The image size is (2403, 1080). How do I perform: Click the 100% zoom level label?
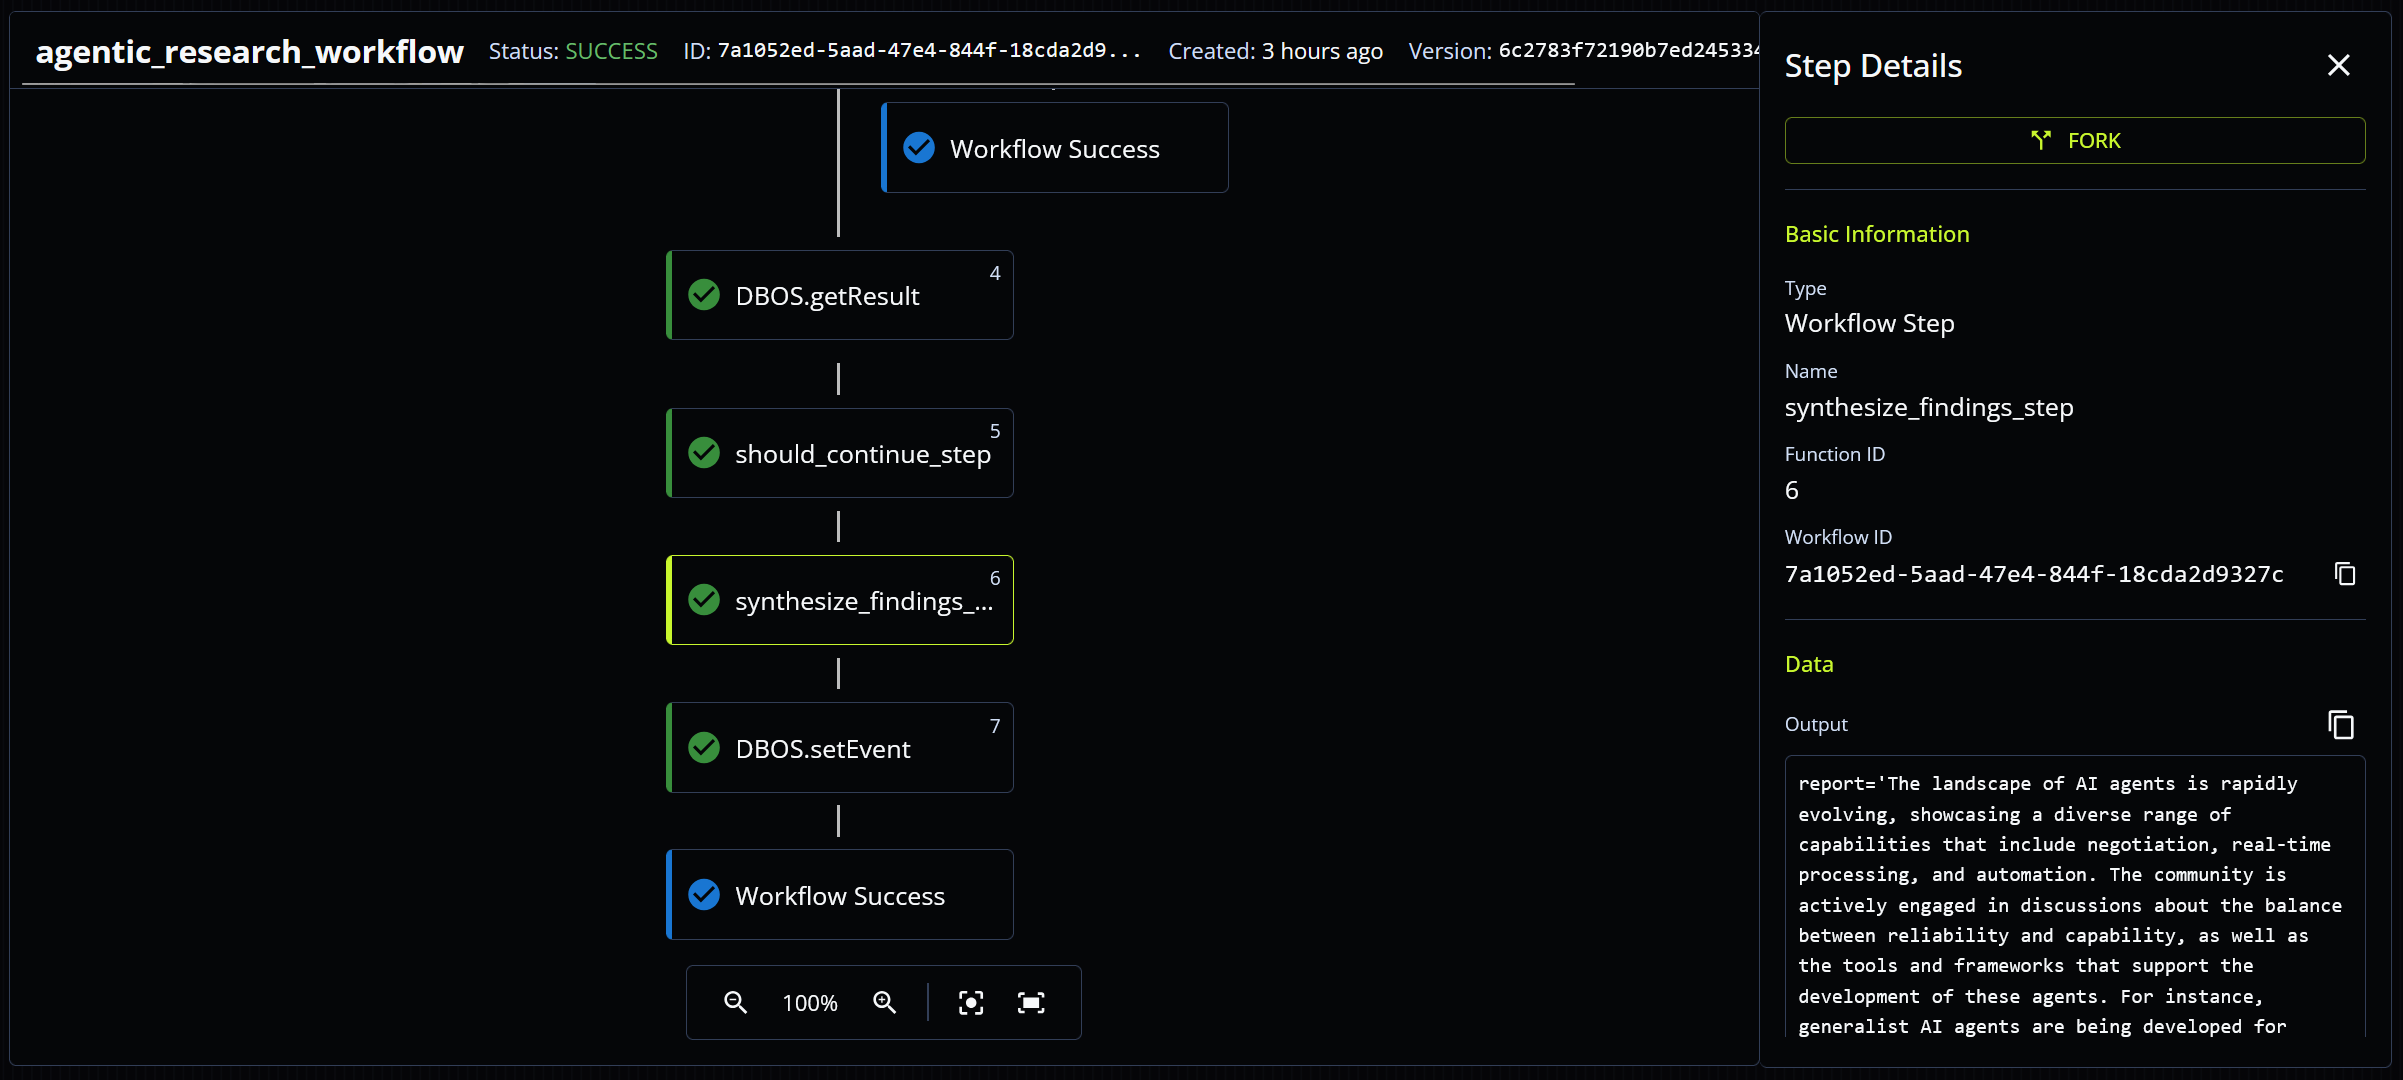pos(809,1003)
